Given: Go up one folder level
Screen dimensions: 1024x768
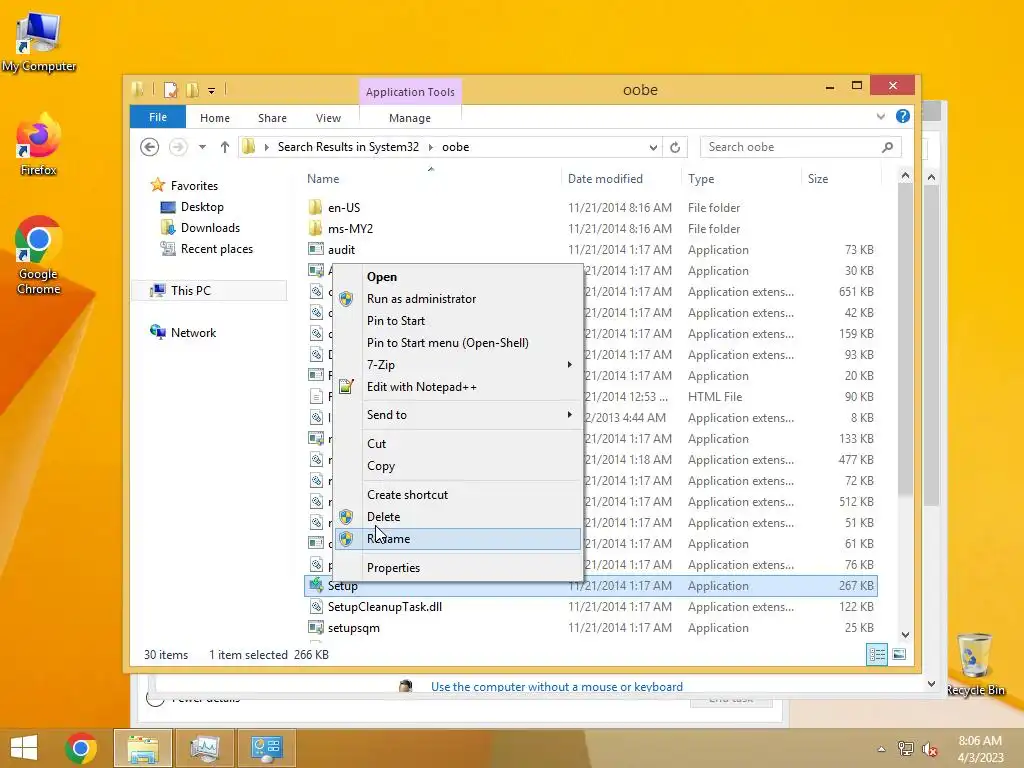Looking at the screenshot, I should coord(225,147).
